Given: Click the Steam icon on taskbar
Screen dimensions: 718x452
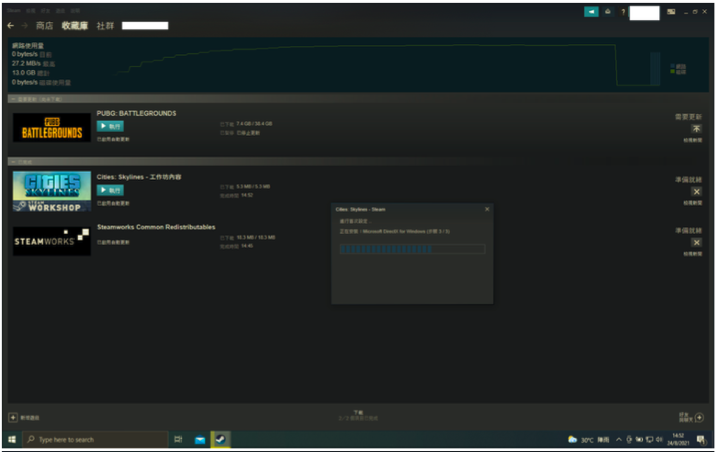Looking at the screenshot, I should (x=221, y=440).
